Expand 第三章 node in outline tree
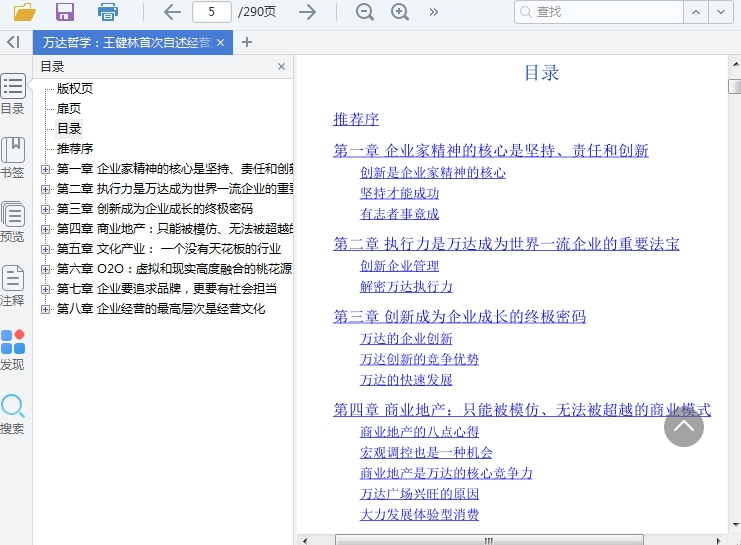This screenshot has width=741, height=545. click(45, 209)
